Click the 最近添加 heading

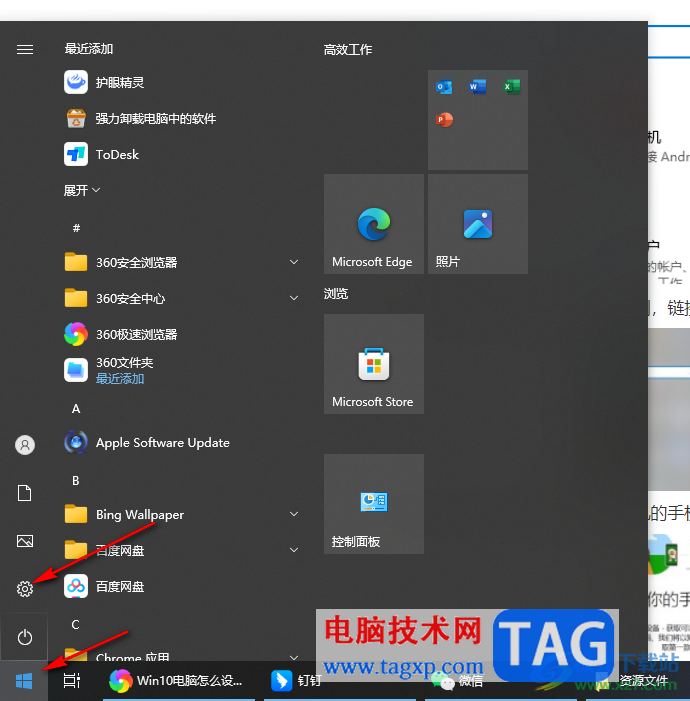pos(89,49)
